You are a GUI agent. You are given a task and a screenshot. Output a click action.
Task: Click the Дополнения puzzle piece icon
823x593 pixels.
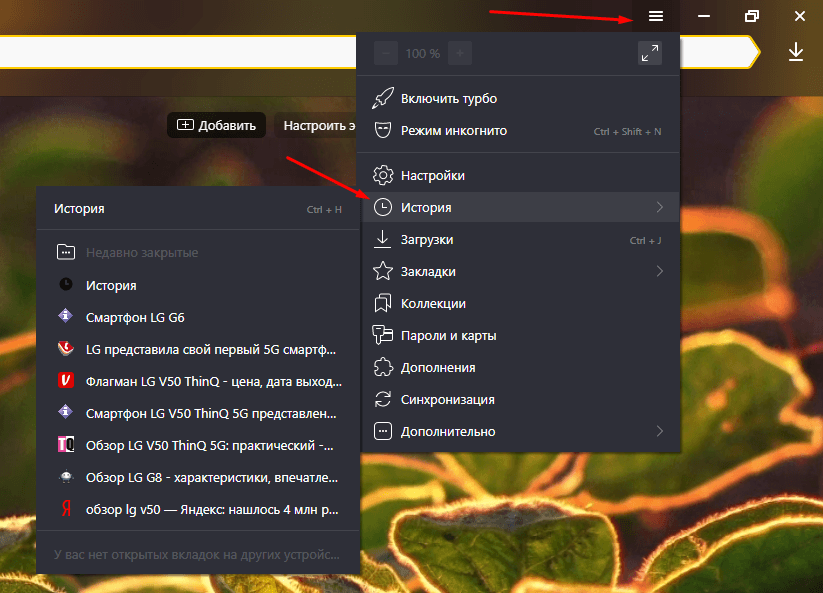pyautogui.click(x=383, y=367)
